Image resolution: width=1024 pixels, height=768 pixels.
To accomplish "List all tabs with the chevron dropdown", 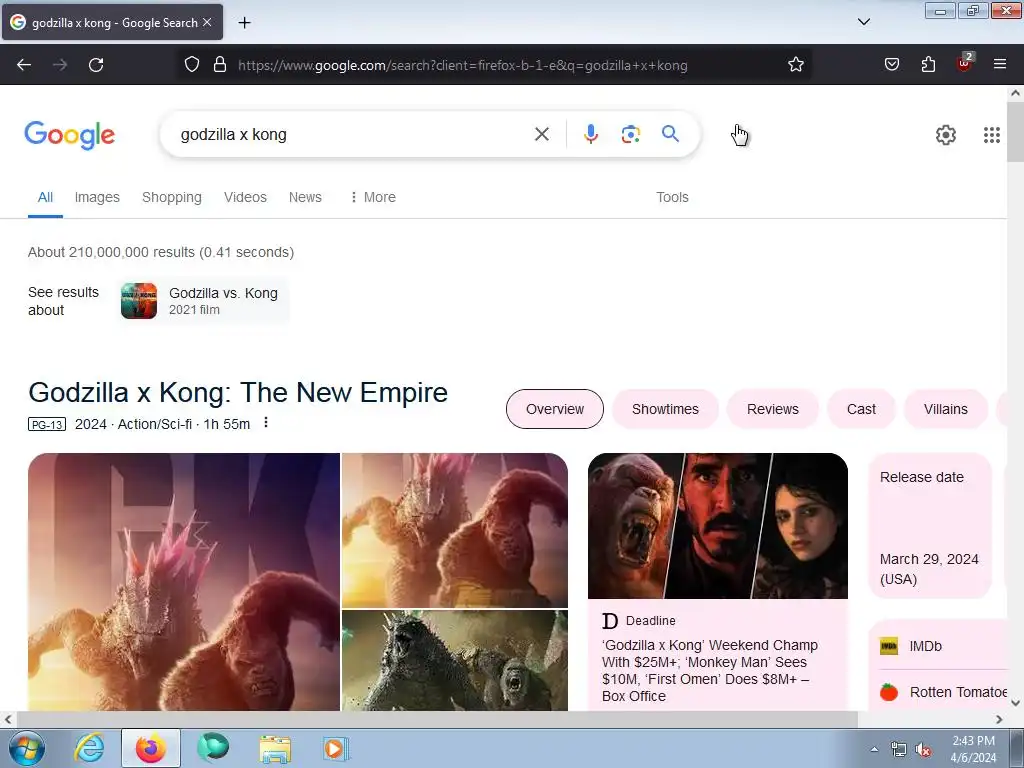I will 863,22.
